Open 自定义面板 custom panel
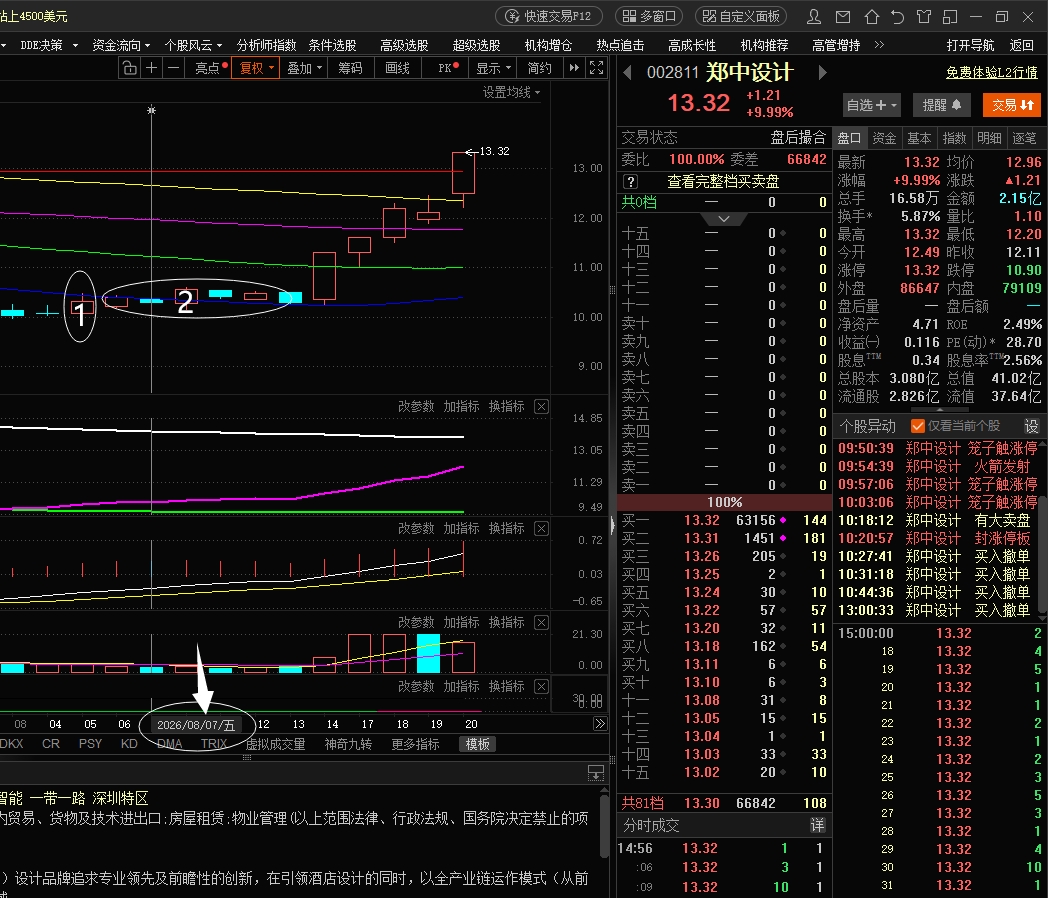Screen dimensions: 1048x898 [x=742, y=16]
